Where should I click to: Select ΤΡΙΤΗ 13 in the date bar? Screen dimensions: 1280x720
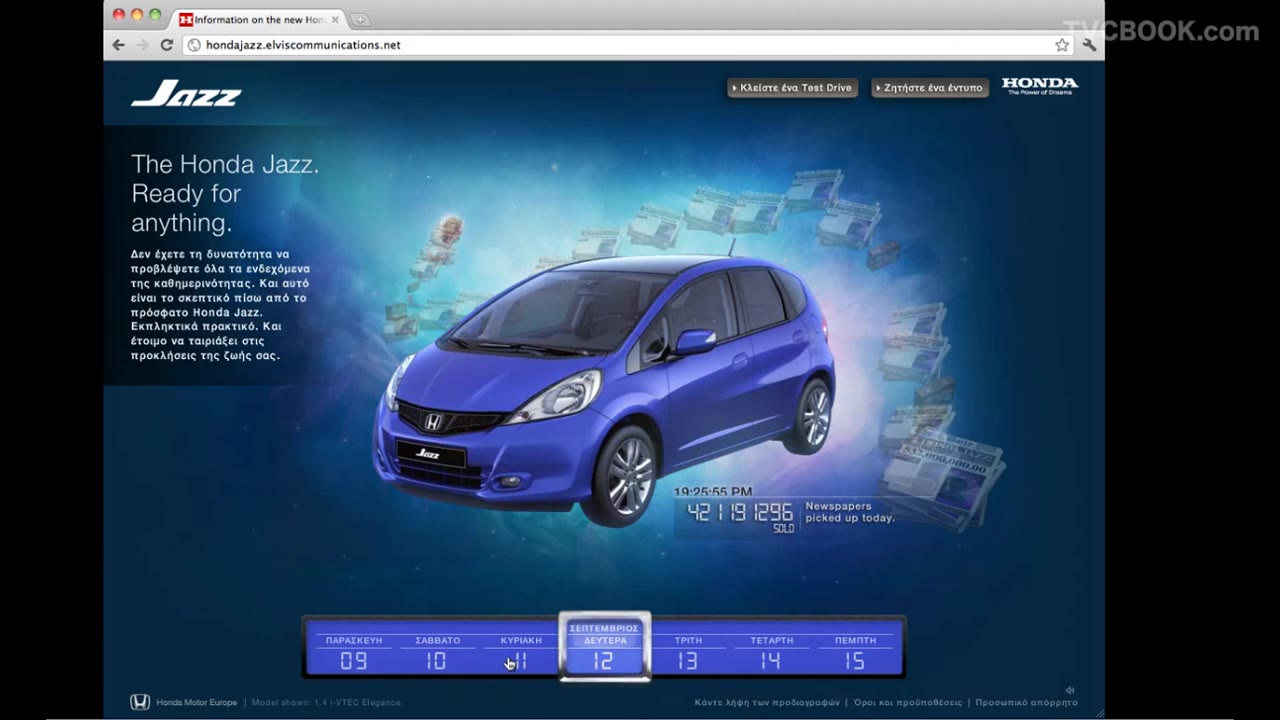point(688,652)
